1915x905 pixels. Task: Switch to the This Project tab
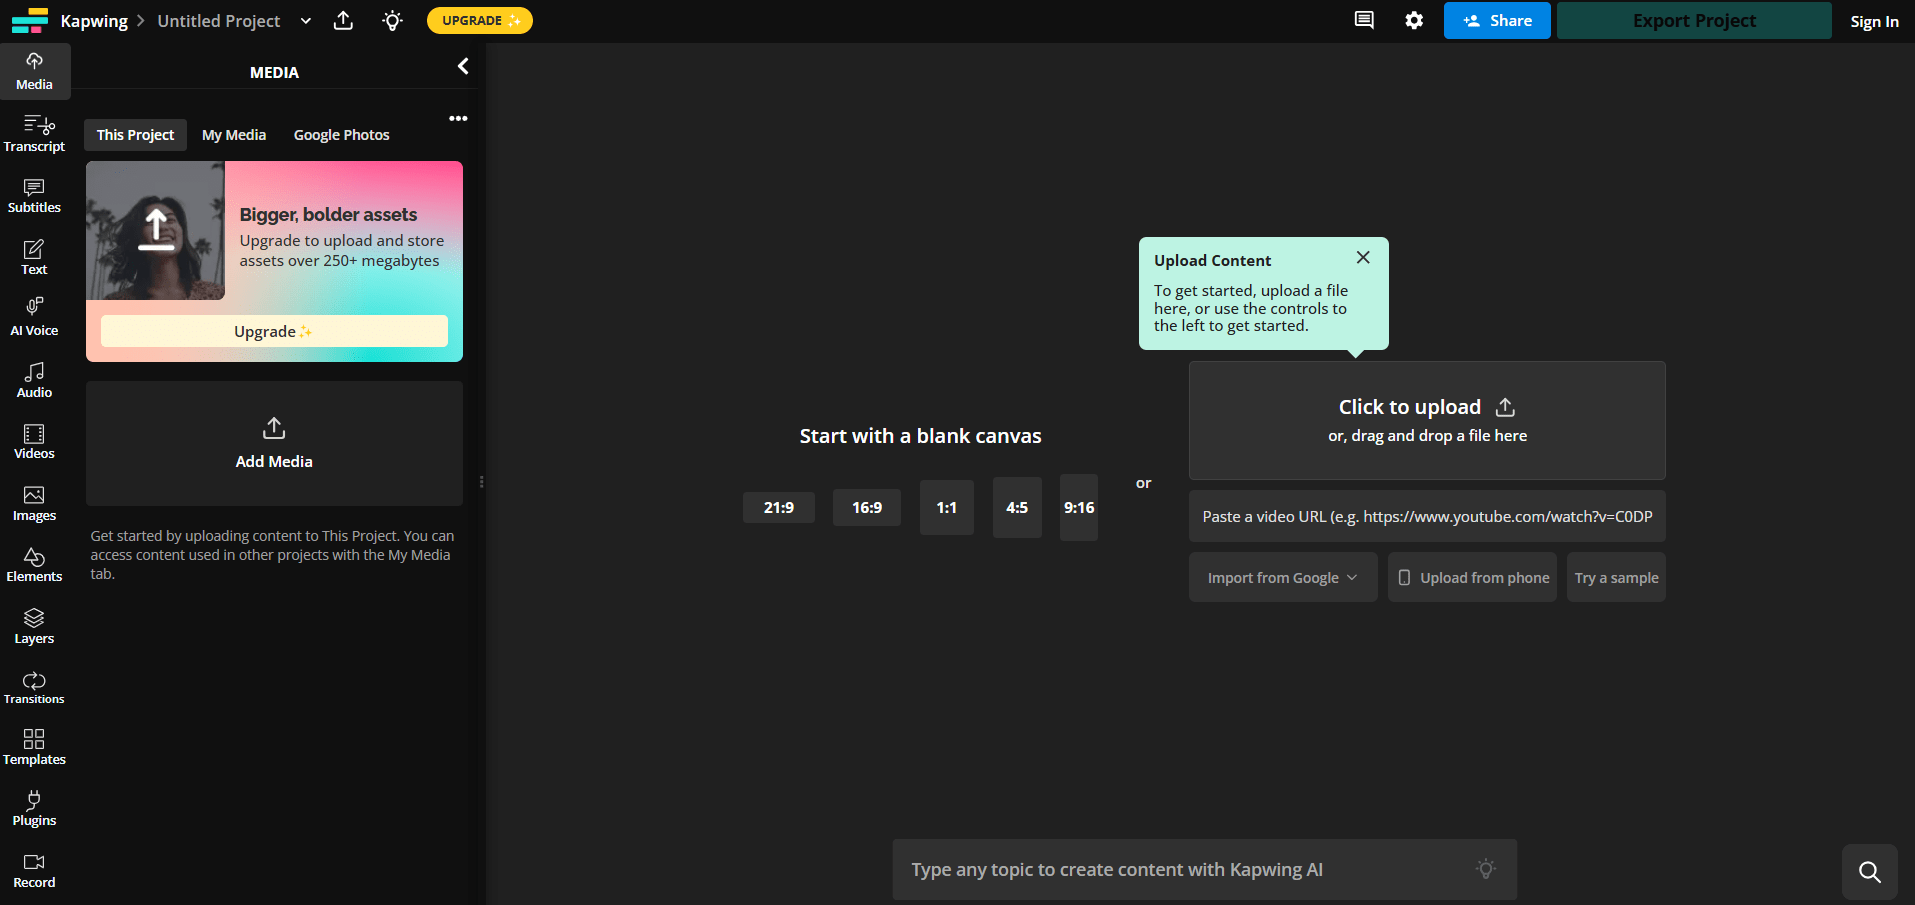(135, 135)
